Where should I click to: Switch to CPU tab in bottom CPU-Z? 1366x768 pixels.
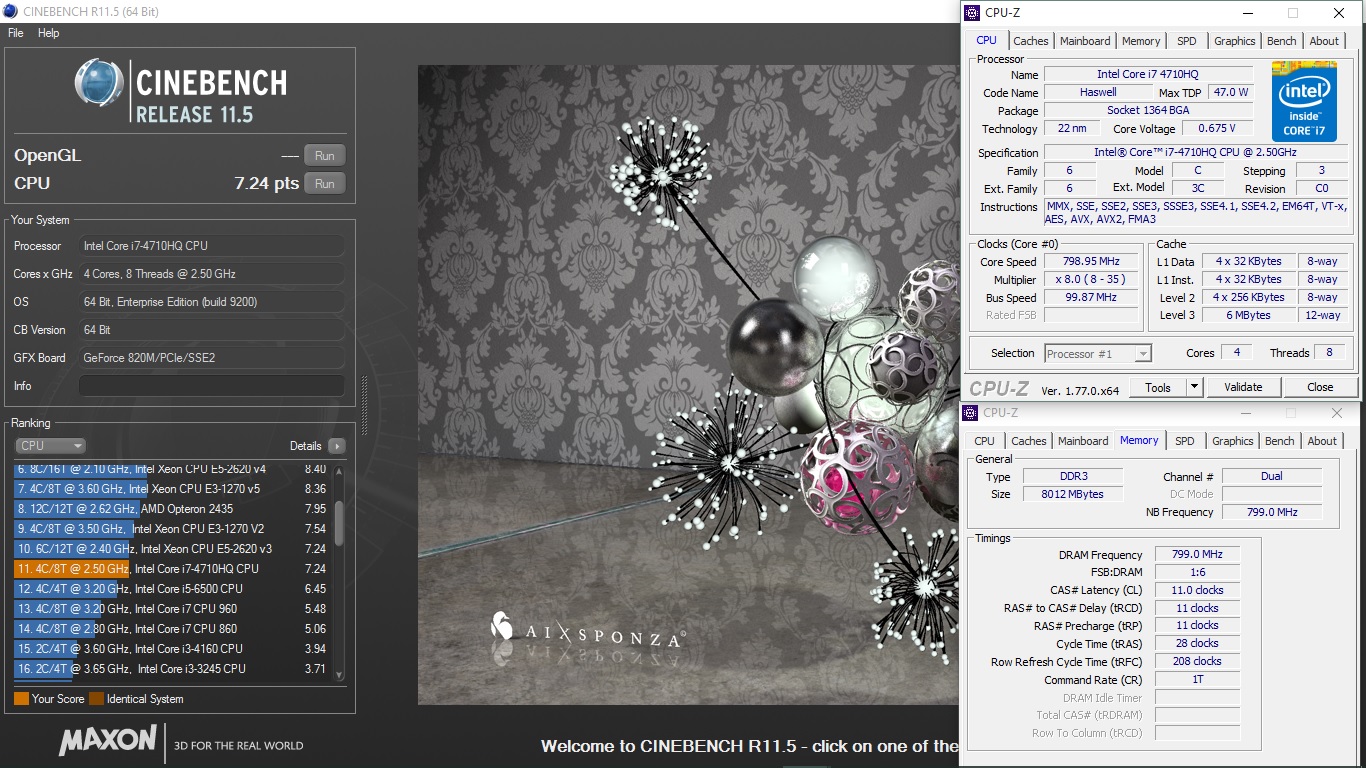985,441
